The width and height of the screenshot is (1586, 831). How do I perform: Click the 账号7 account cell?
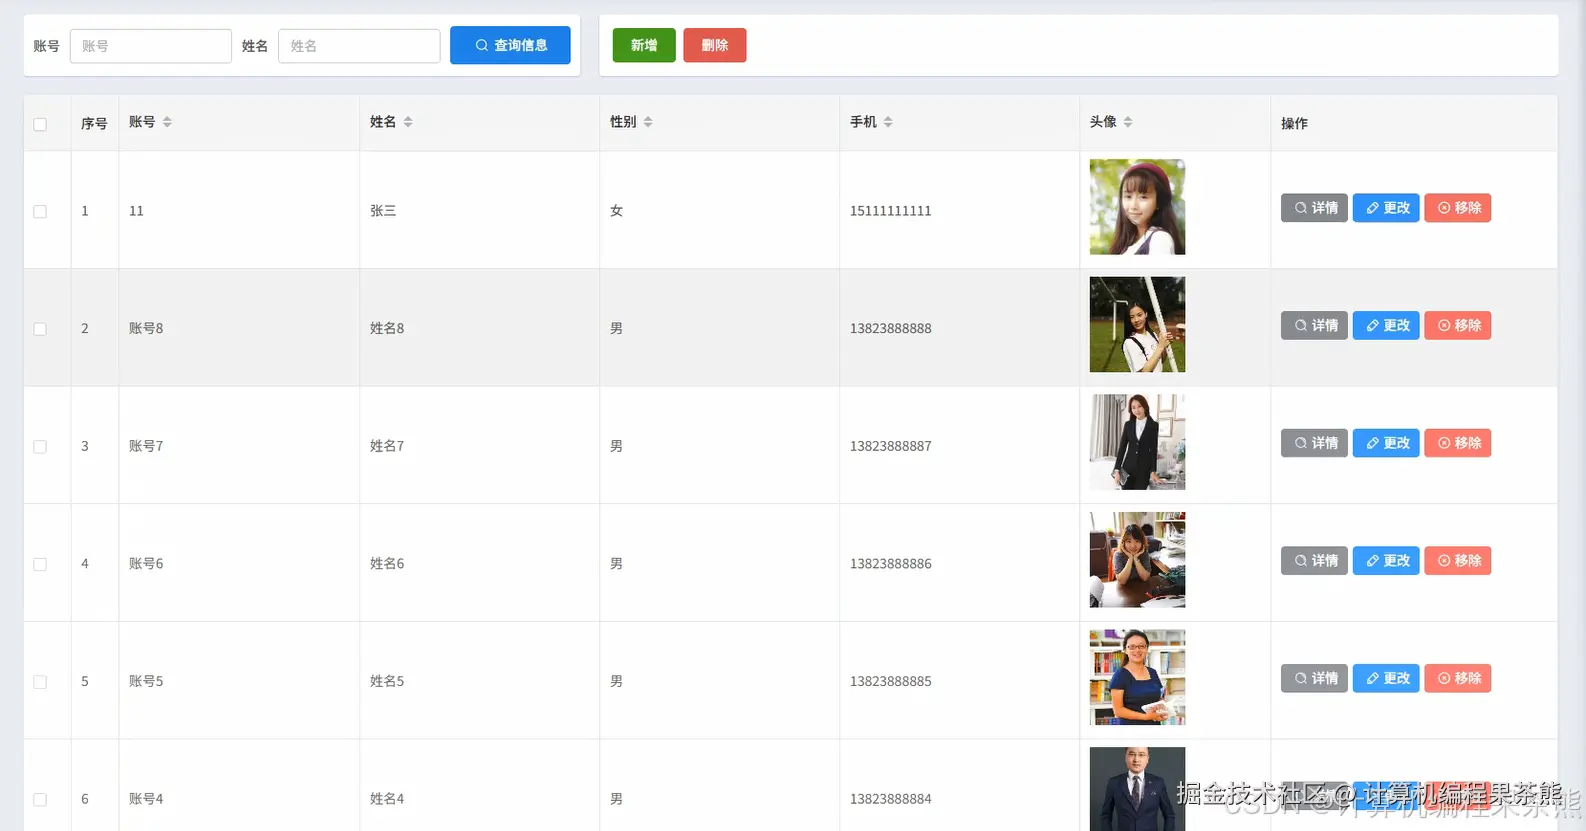pos(146,446)
